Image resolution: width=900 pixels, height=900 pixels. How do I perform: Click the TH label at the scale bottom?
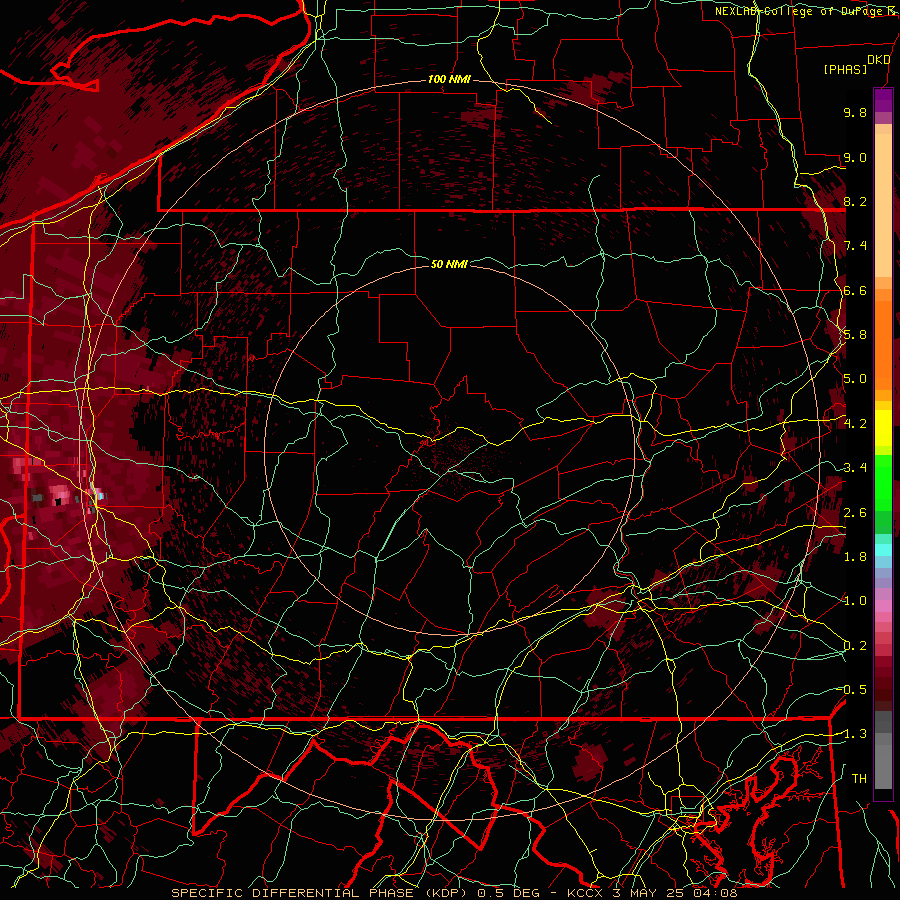click(859, 779)
